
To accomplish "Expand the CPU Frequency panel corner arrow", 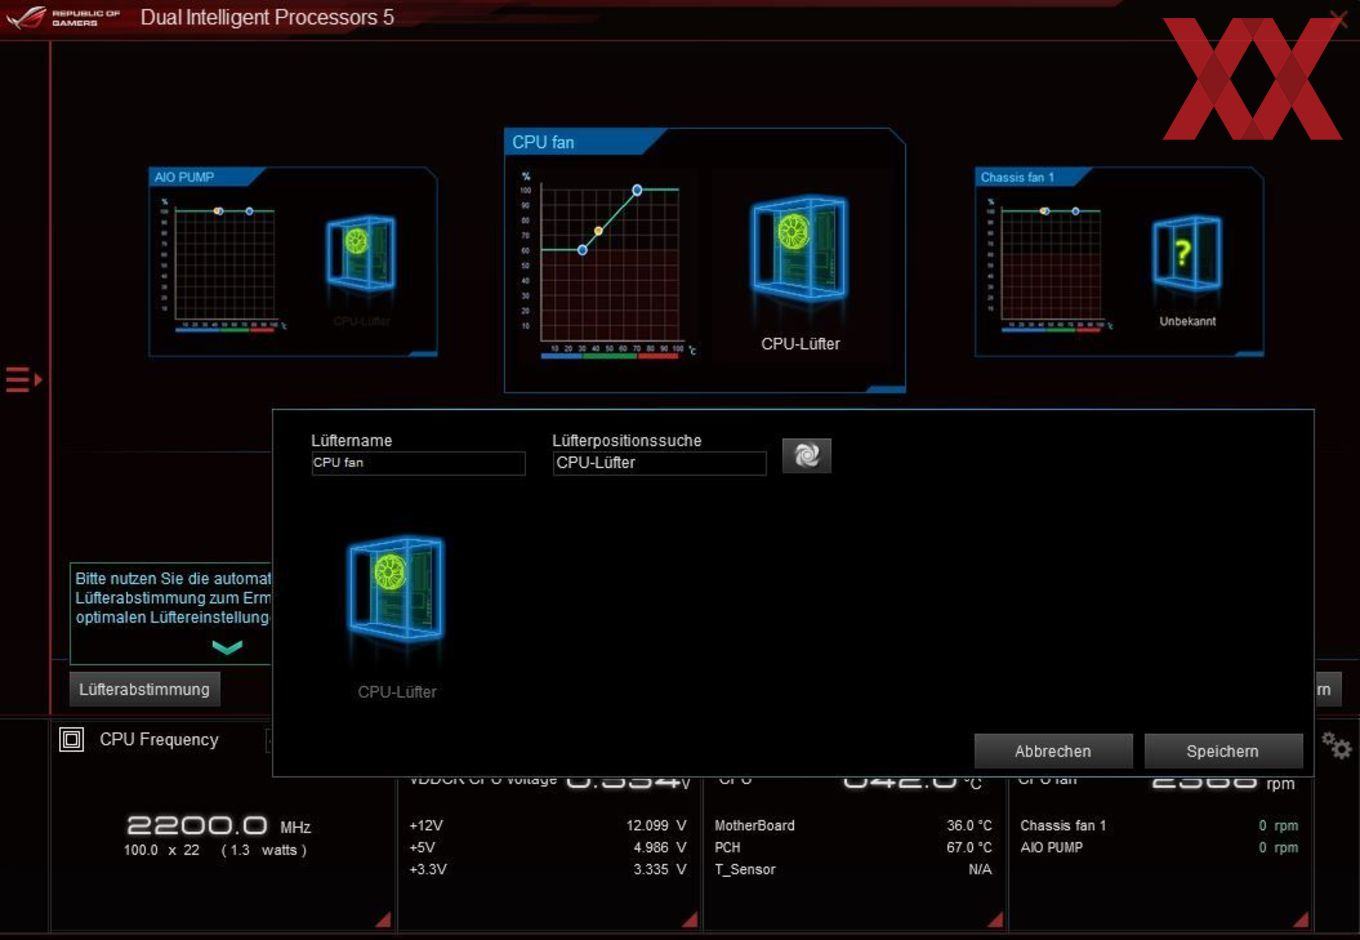I will tap(383, 920).
